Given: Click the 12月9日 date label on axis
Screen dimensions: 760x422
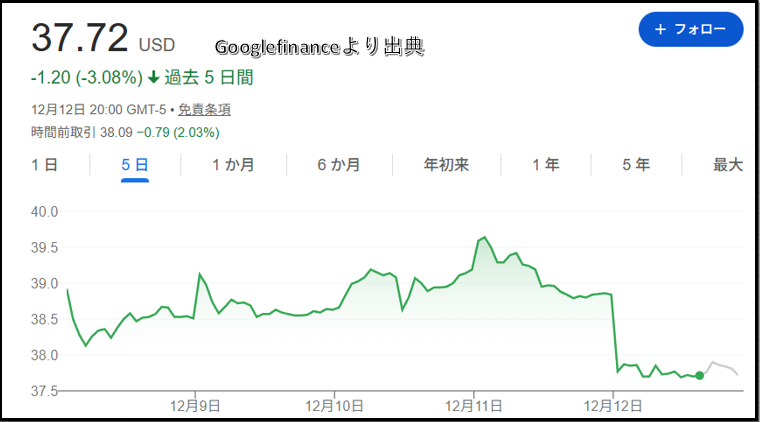Looking at the screenshot, I should (195, 405).
